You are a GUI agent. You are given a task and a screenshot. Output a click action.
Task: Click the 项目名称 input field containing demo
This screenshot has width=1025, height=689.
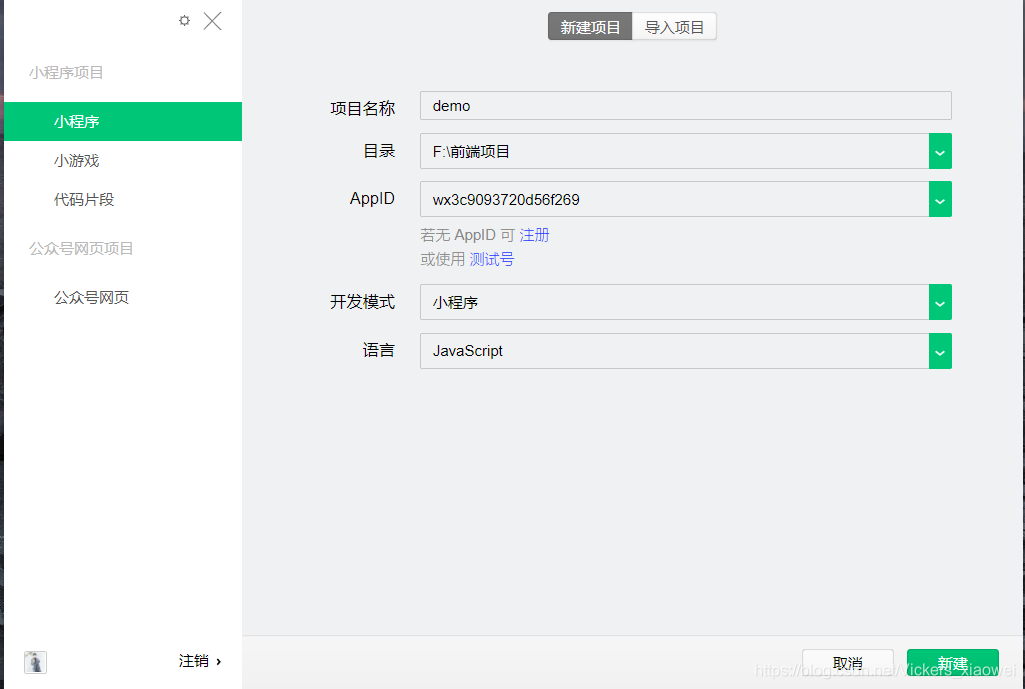pos(686,106)
